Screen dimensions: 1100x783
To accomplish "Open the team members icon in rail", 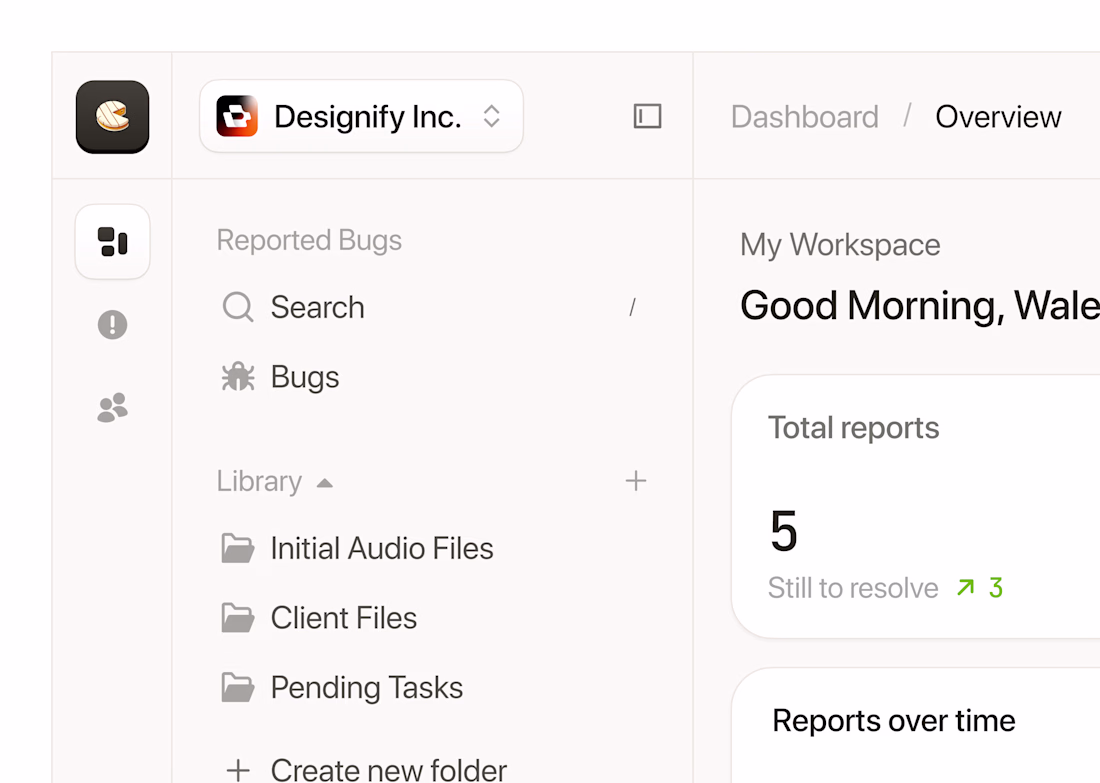I will (112, 407).
